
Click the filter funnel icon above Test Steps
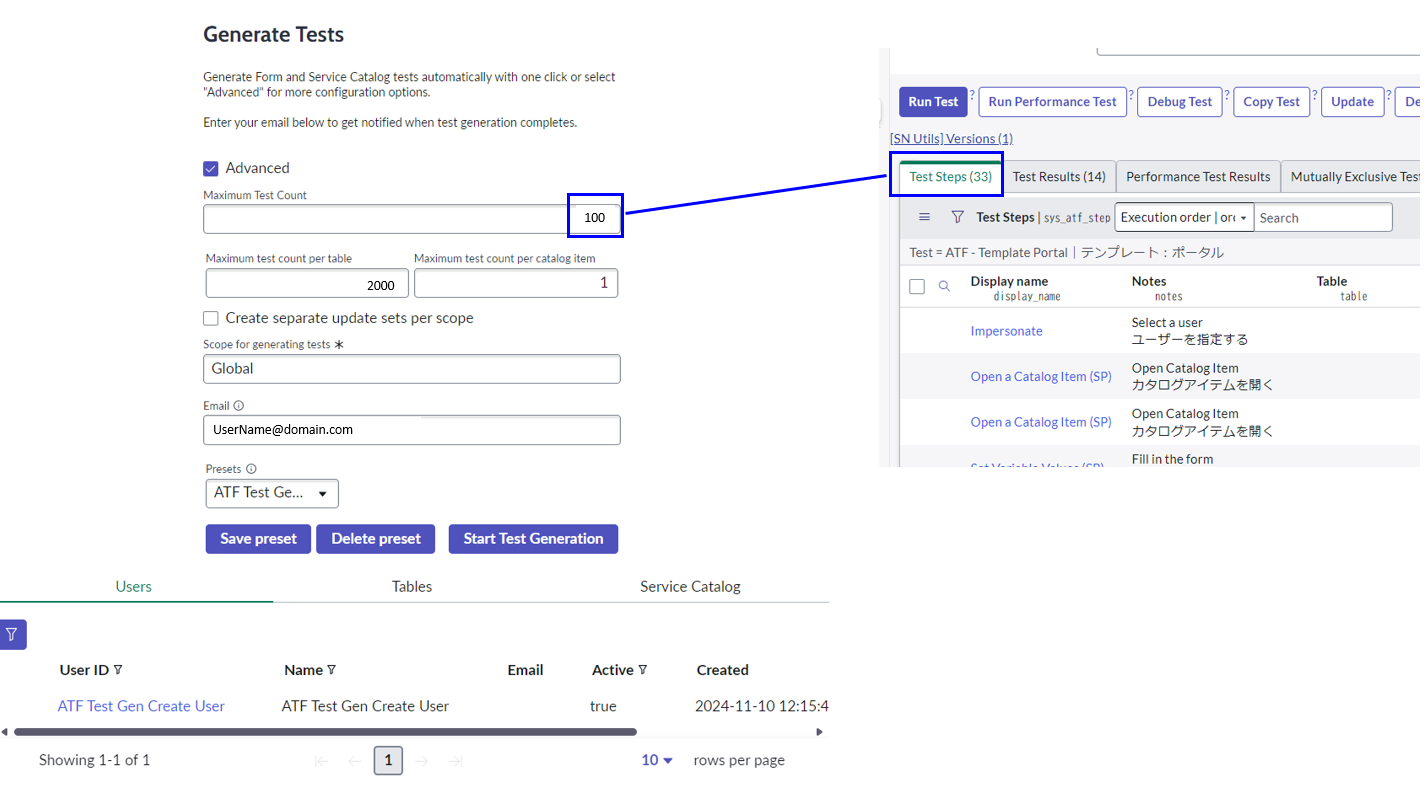(957, 216)
